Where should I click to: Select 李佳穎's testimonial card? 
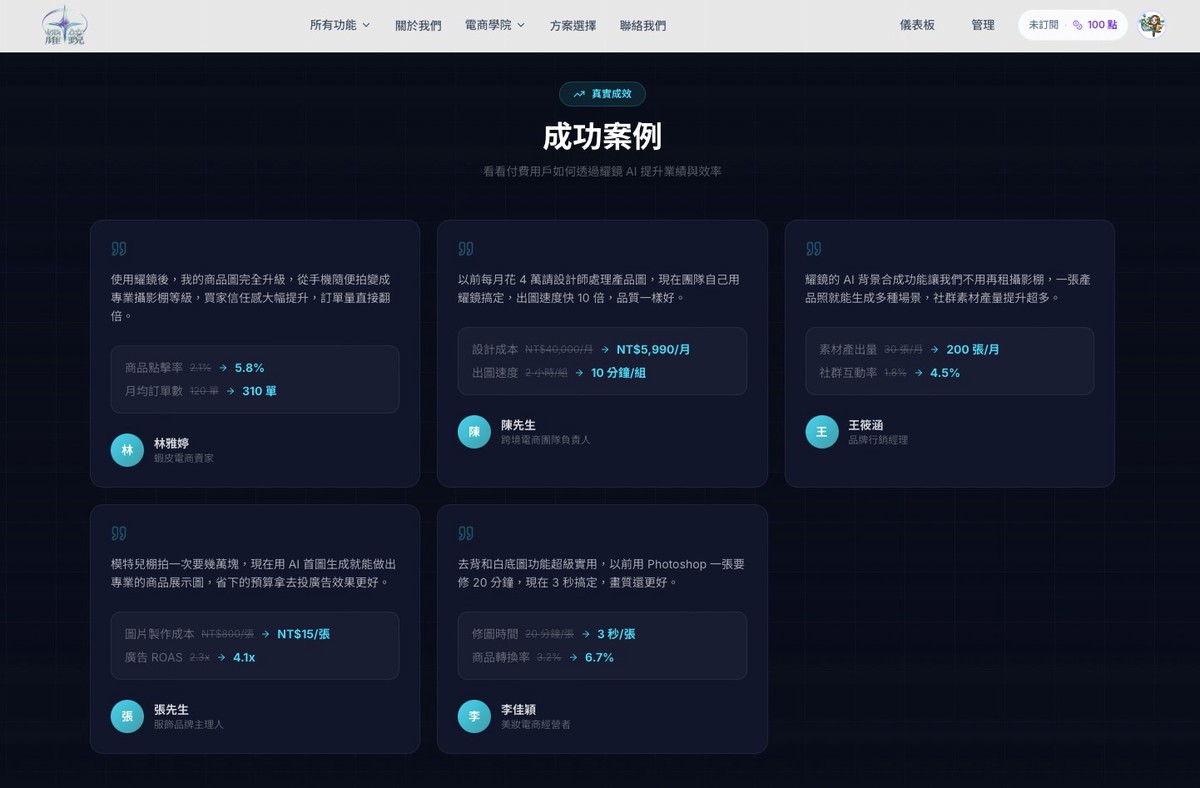pyautogui.click(x=602, y=630)
